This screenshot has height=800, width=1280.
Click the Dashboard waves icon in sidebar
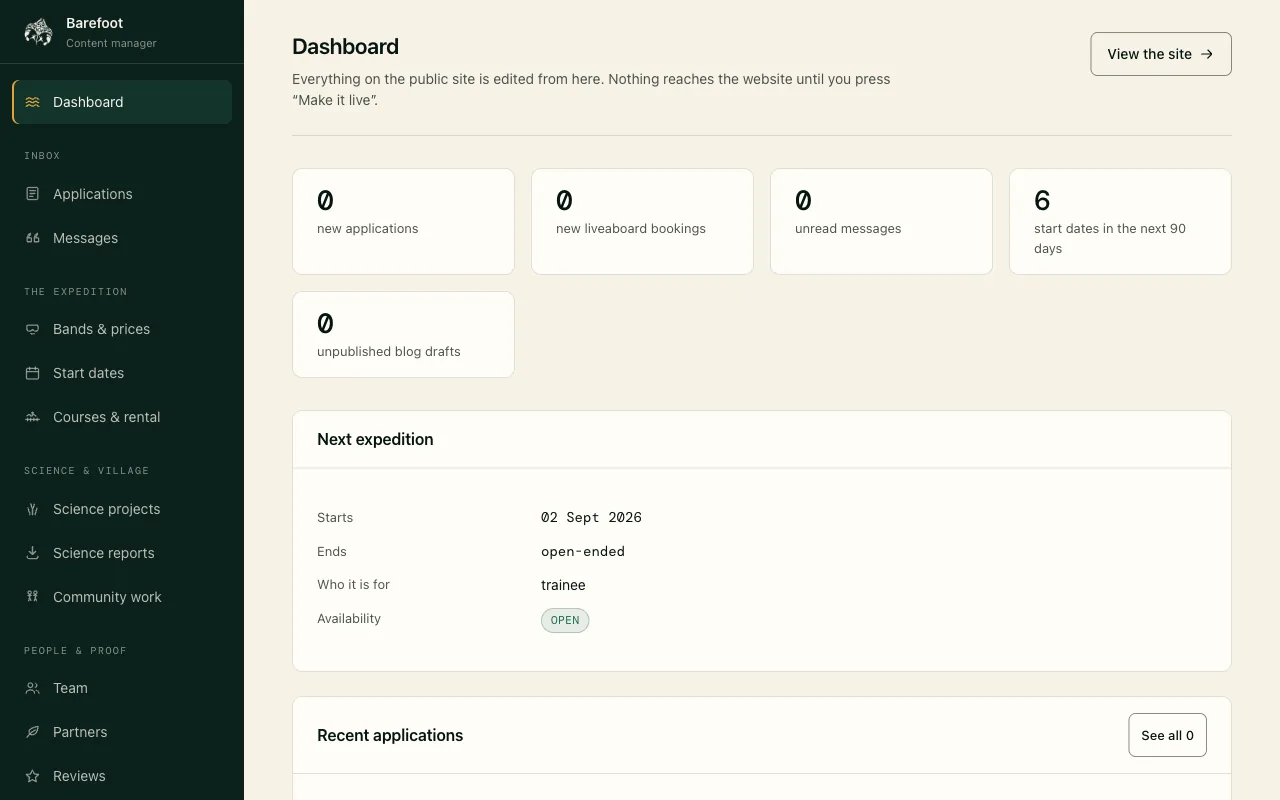tap(33, 102)
